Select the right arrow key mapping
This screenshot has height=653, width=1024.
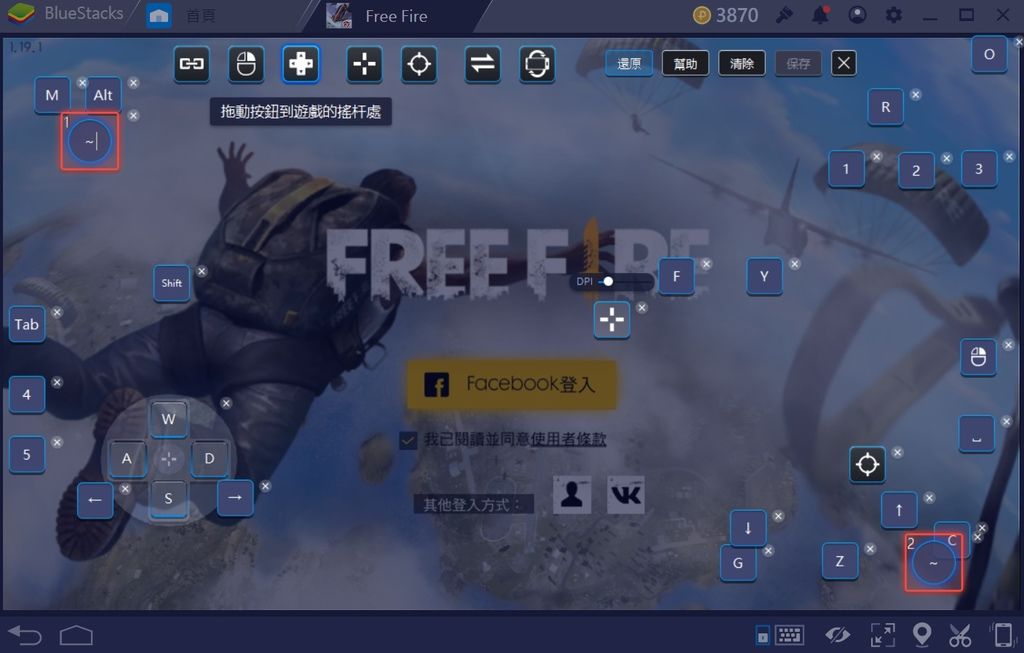pos(235,498)
